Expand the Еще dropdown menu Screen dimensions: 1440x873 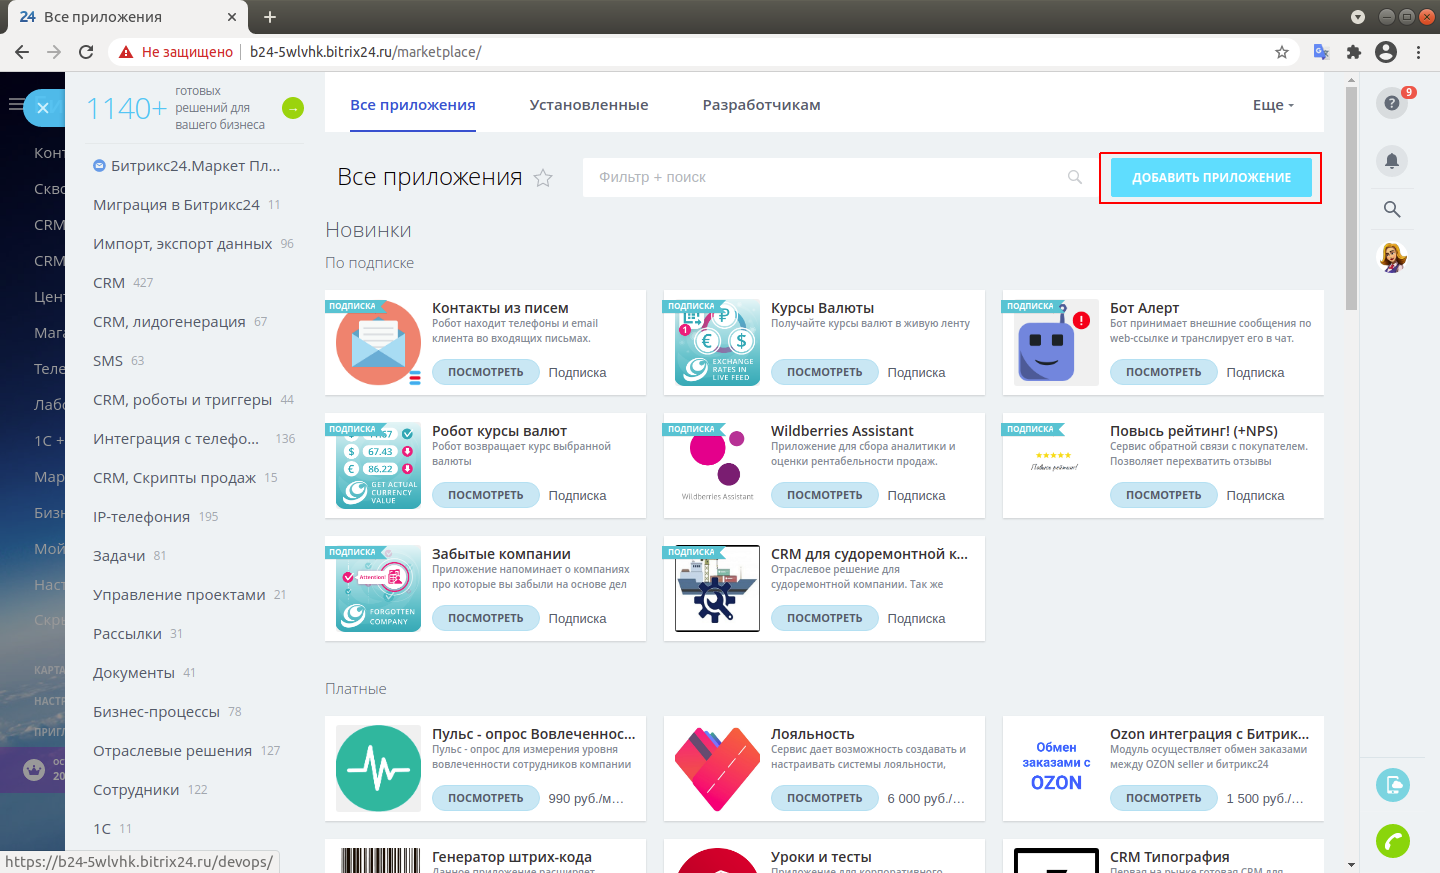[1273, 105]
